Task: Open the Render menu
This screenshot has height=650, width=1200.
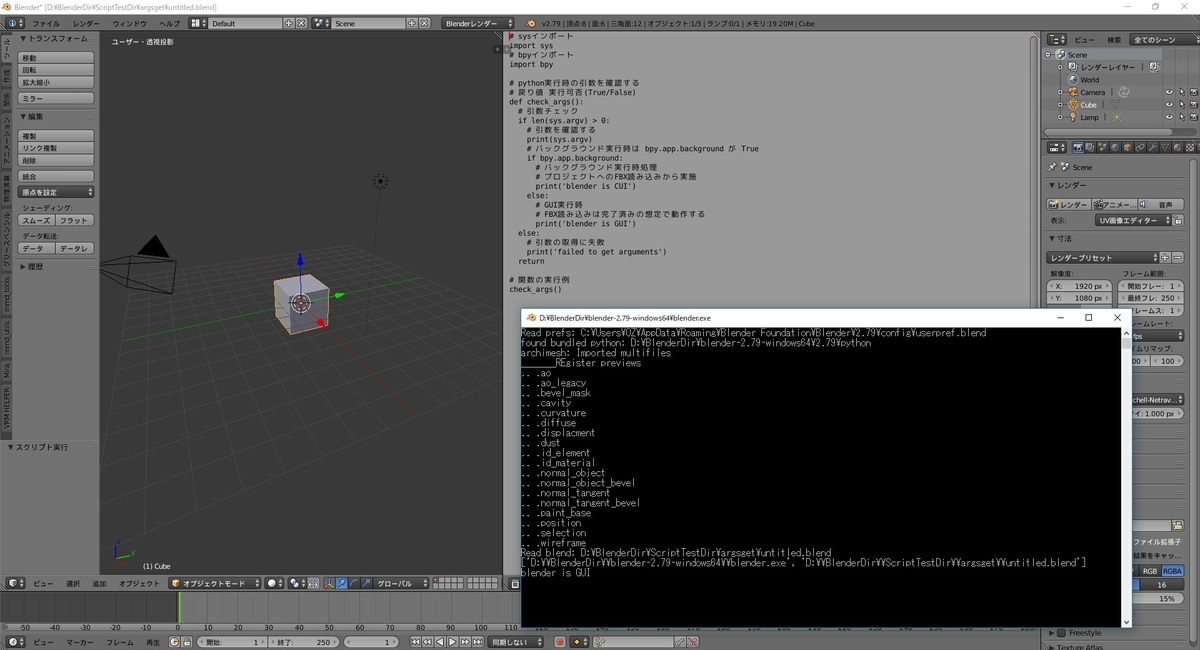Action: [86, 23]
